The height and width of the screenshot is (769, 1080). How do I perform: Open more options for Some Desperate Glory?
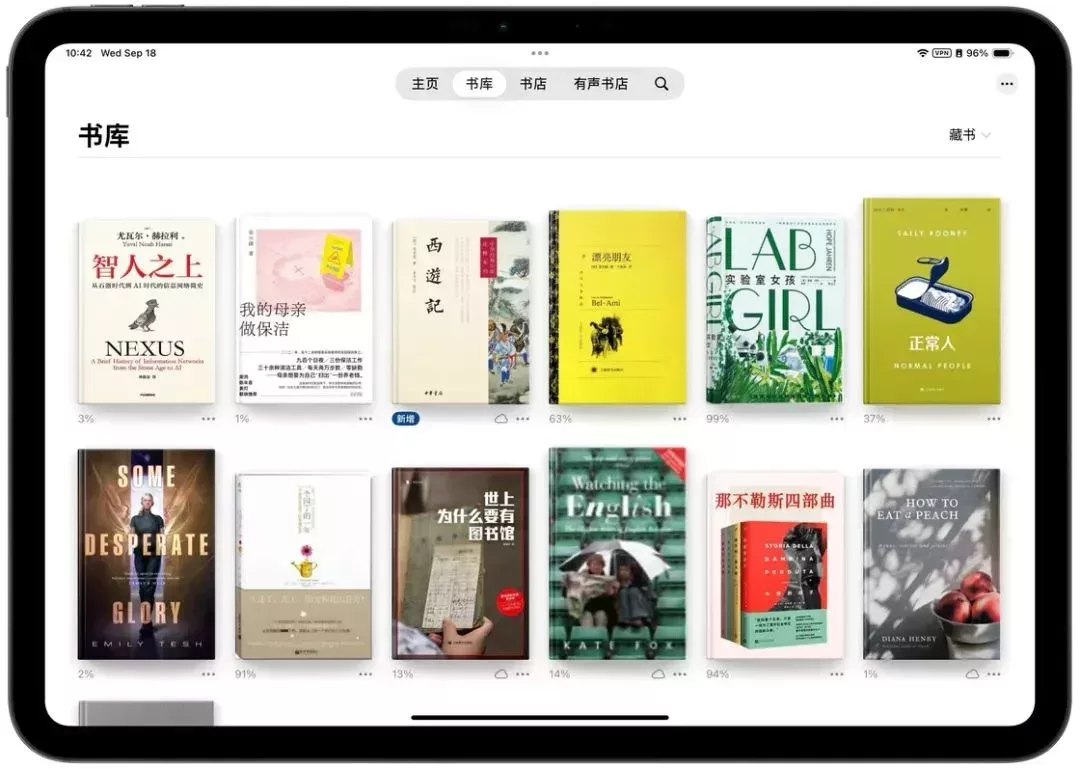pyautogui.click(x=208, y=675)
